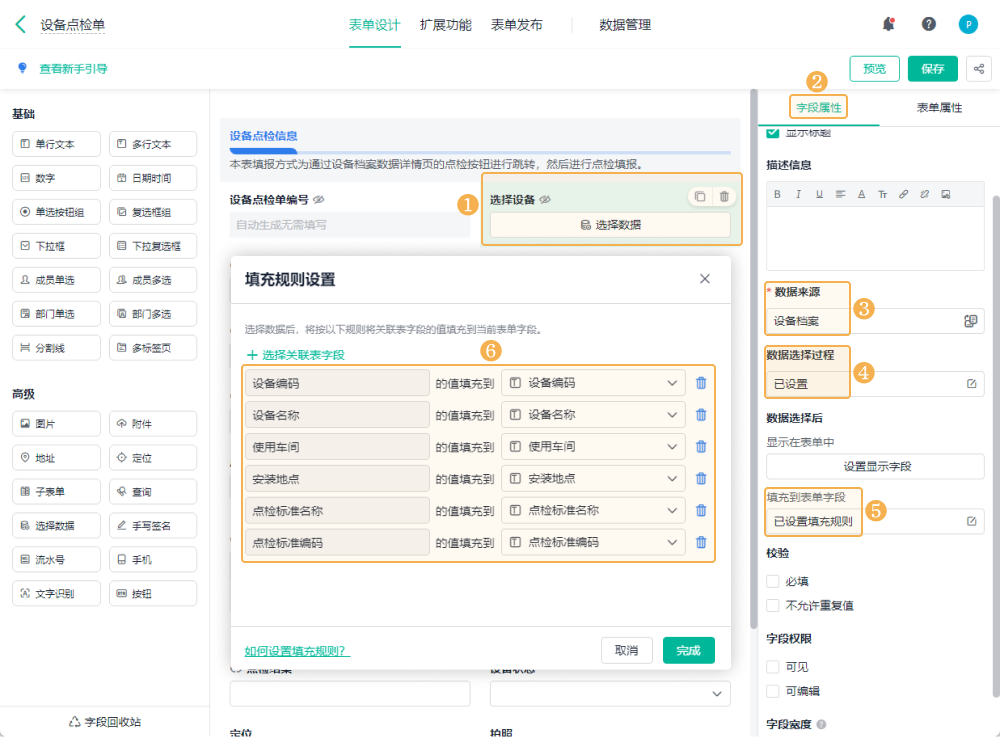This screenshot has width=1000, height=737.
Task: Open the help question mark icon
Action: [929, 25]
